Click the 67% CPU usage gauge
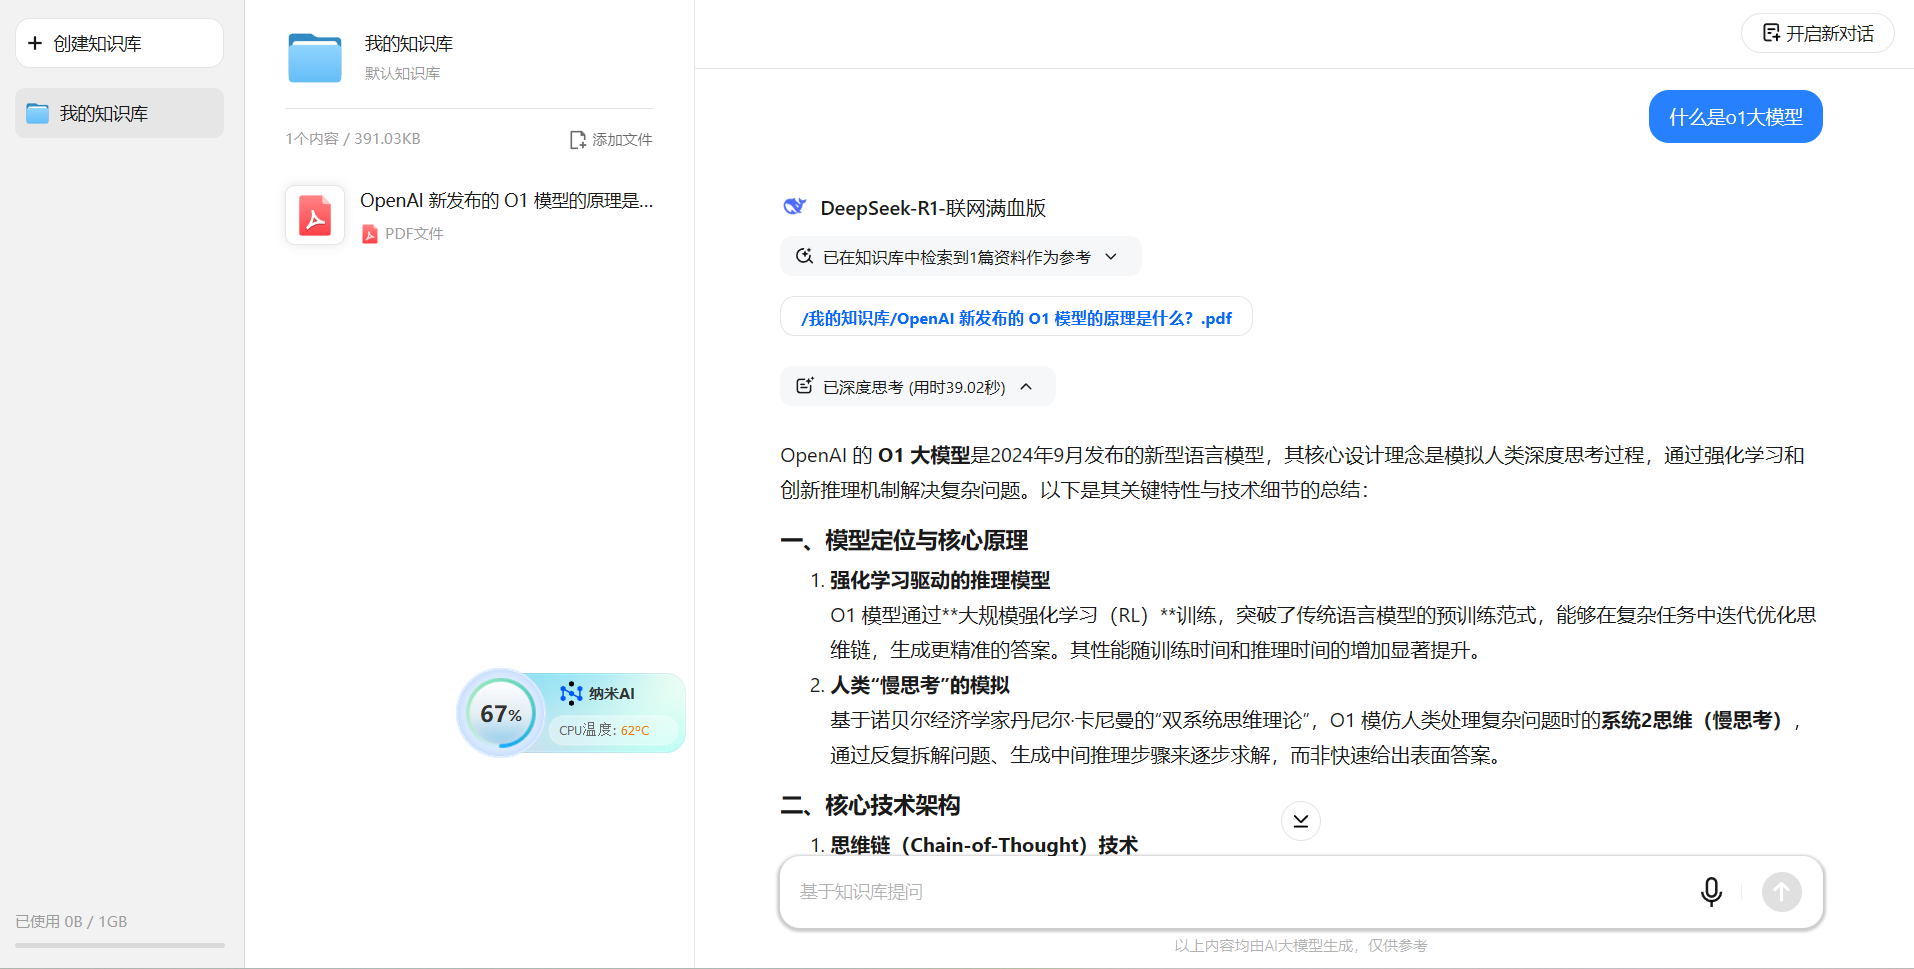1914x969 pixels. coord(501,713)
